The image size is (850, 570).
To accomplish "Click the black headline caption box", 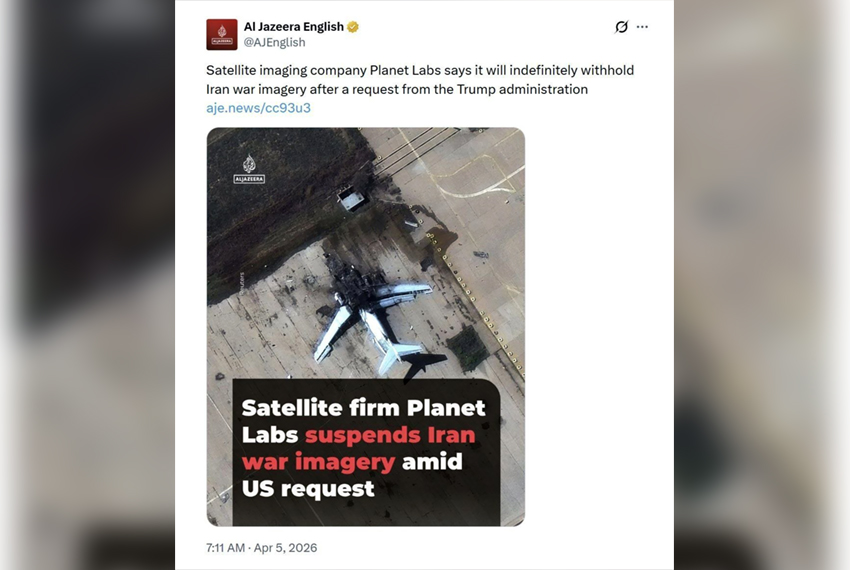I will 366,452.
